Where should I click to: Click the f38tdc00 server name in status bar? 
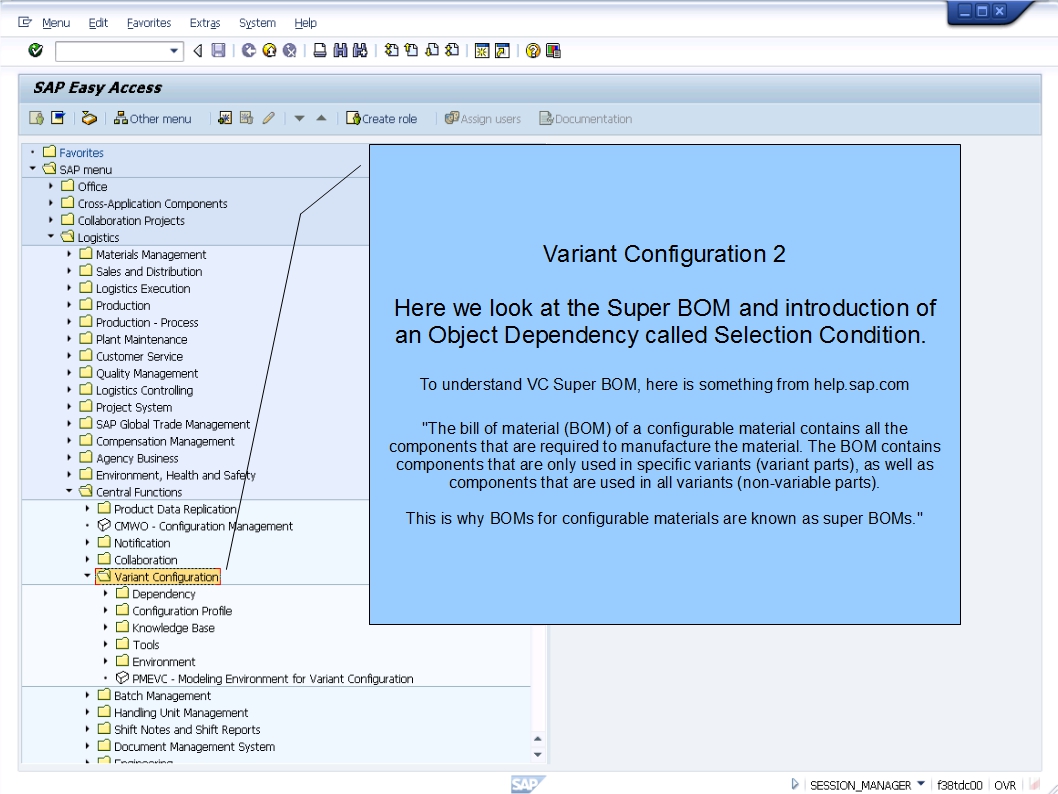pos(959,785)
